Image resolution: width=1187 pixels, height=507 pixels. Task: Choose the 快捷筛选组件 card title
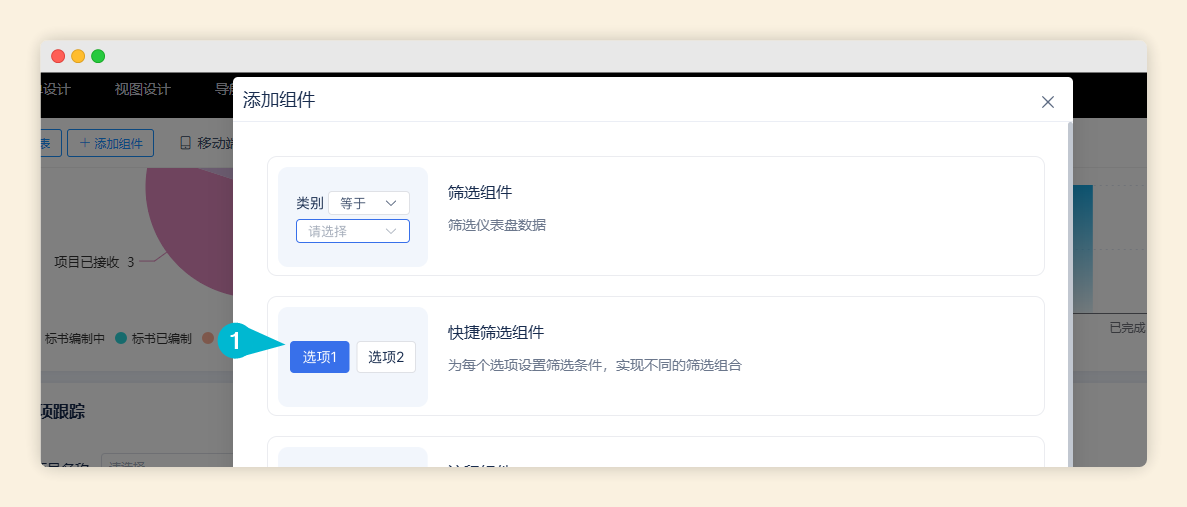click(x=496, y=333)
